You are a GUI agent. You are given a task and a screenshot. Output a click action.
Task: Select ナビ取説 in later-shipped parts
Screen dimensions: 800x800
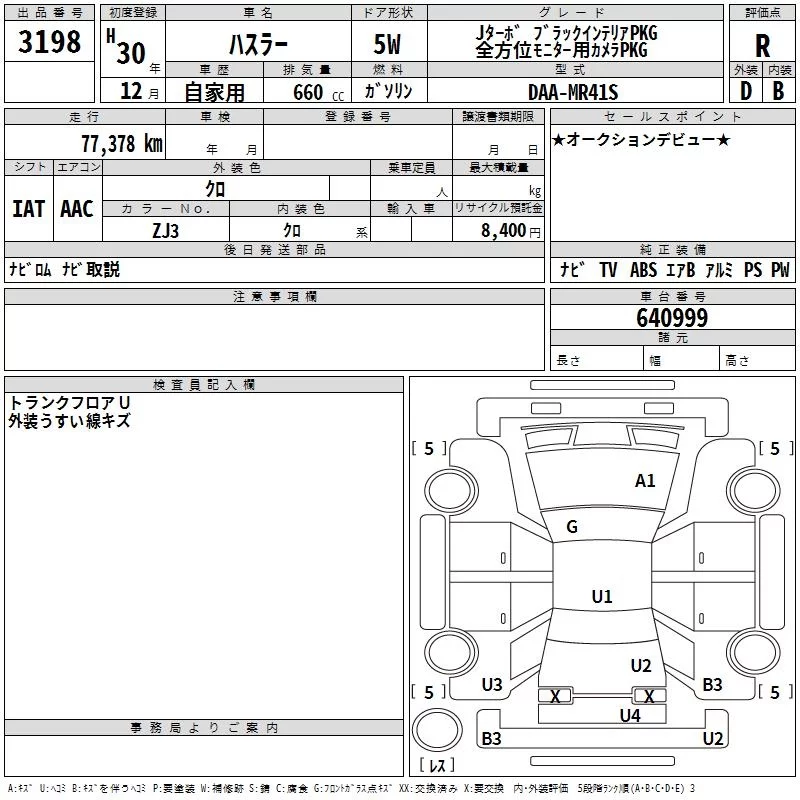(x=91, y=269)
